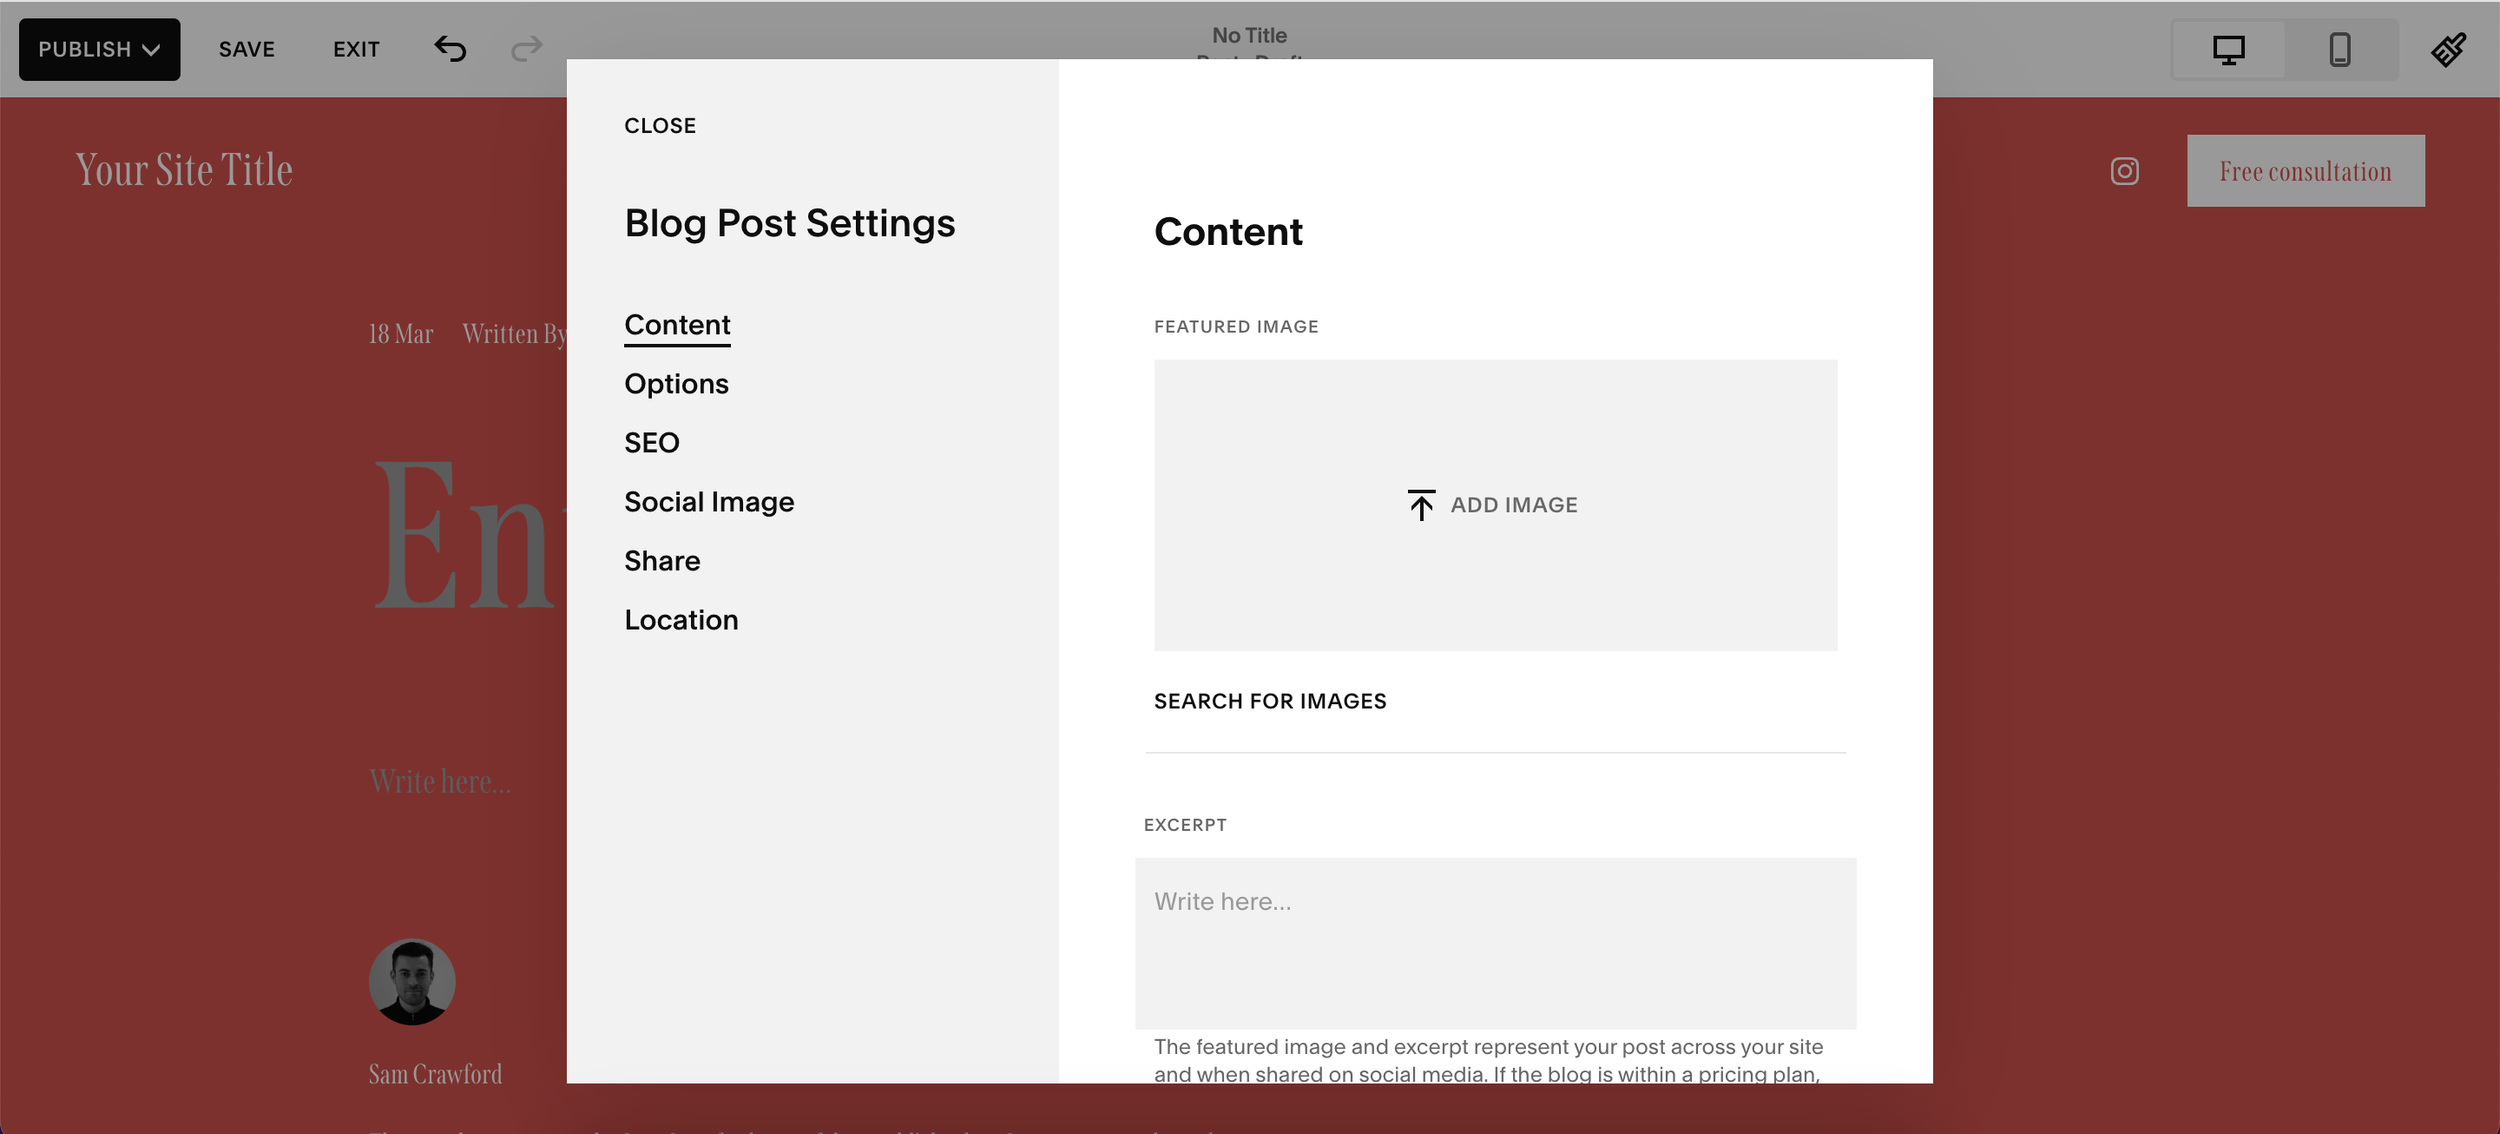Click Sam Crawford's author avatar
Image resolution: width=2500 pixels, height=1134 pixels.
click(x=412, y=982)
